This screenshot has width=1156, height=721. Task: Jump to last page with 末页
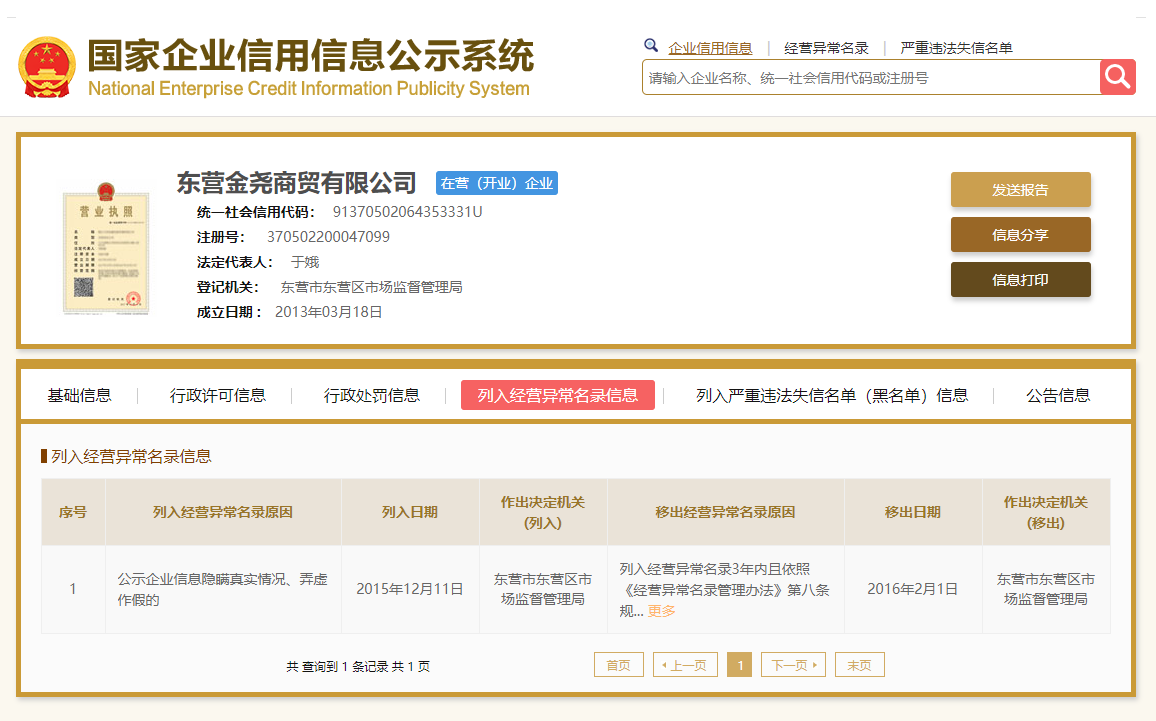click(x=860, y=665)
